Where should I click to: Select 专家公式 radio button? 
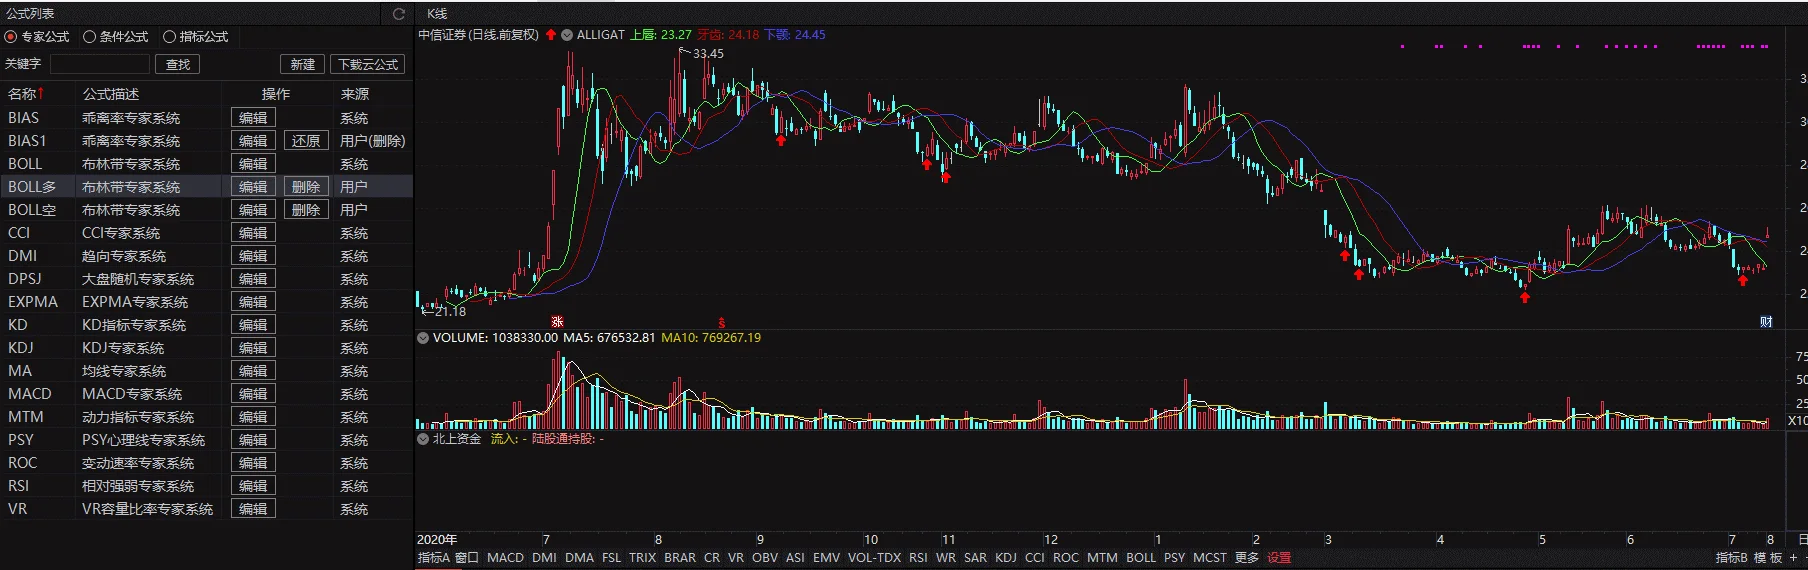coord(11,37)
